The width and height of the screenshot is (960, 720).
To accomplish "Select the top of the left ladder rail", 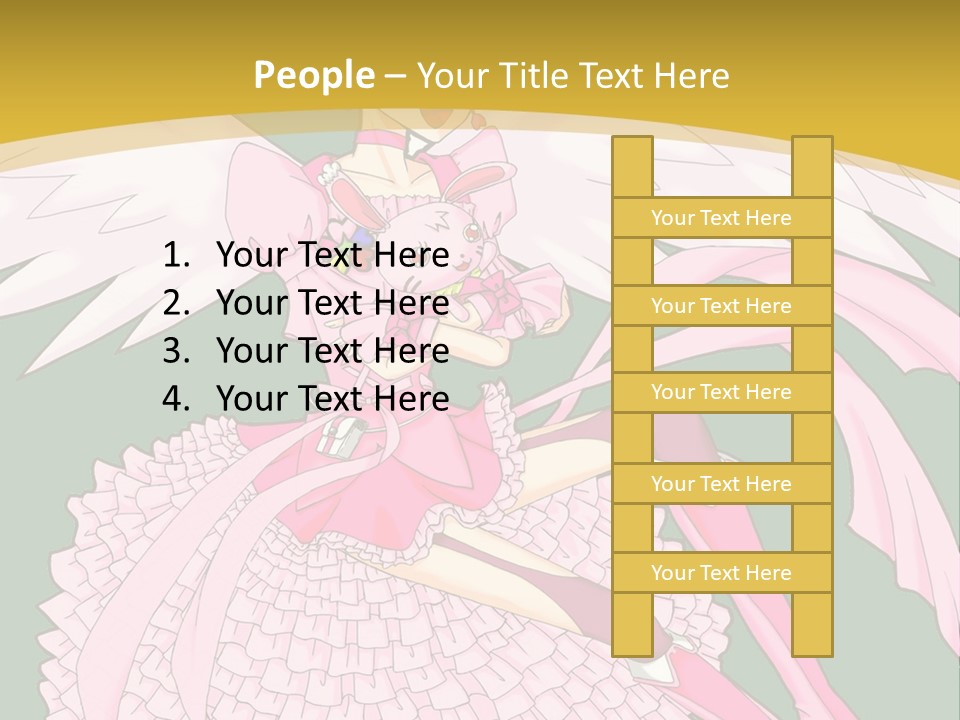I will pyautogui.click(x=633, y=167).
